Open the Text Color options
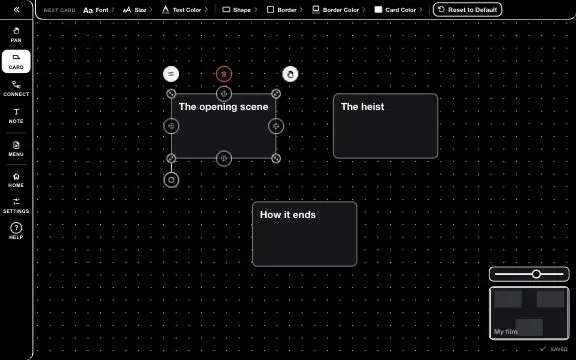576x360 pixels. click(185, 10)
